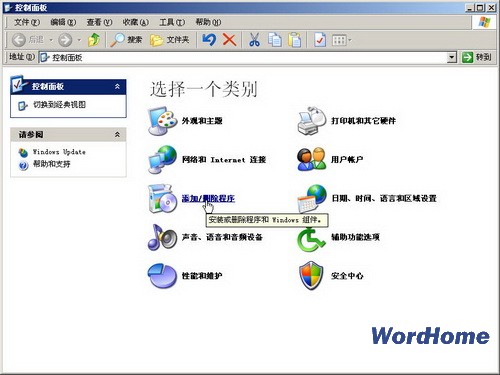500x375 pixels.
Task: Click the Windows Update globe icon
Action: [23, 153]
